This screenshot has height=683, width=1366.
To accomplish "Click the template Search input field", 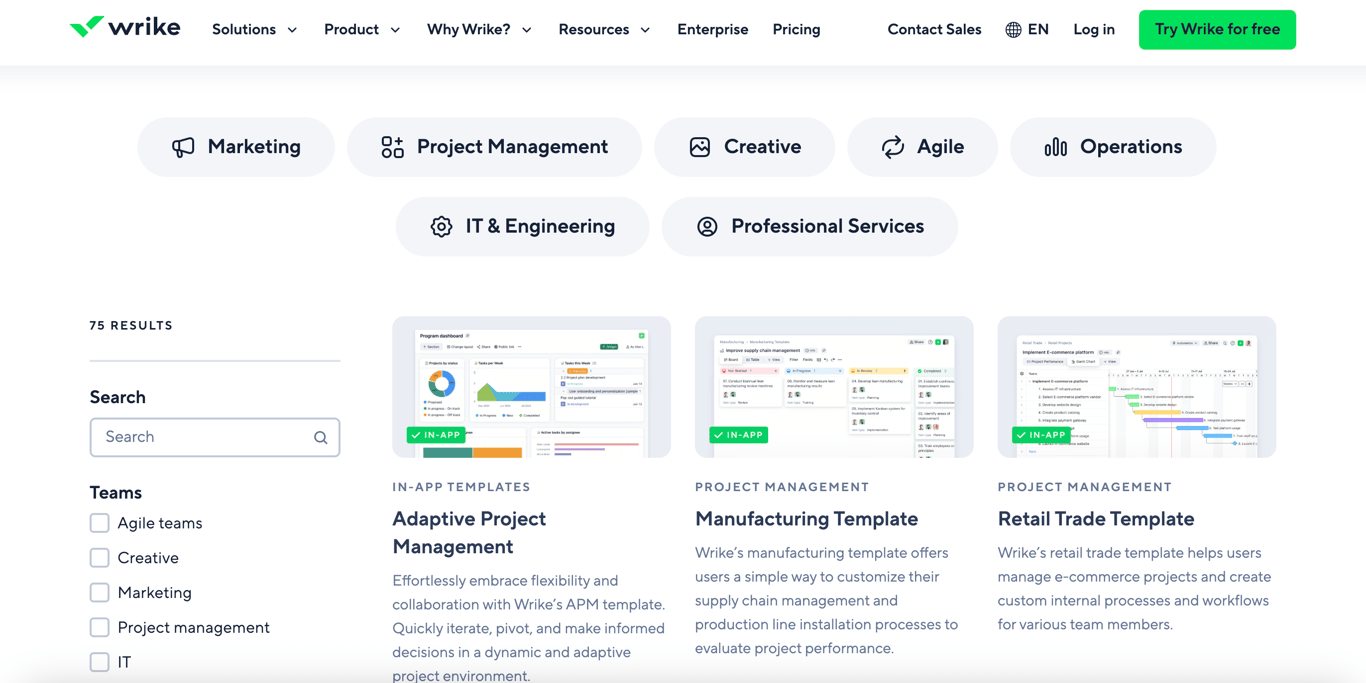I will click(215, 438).
